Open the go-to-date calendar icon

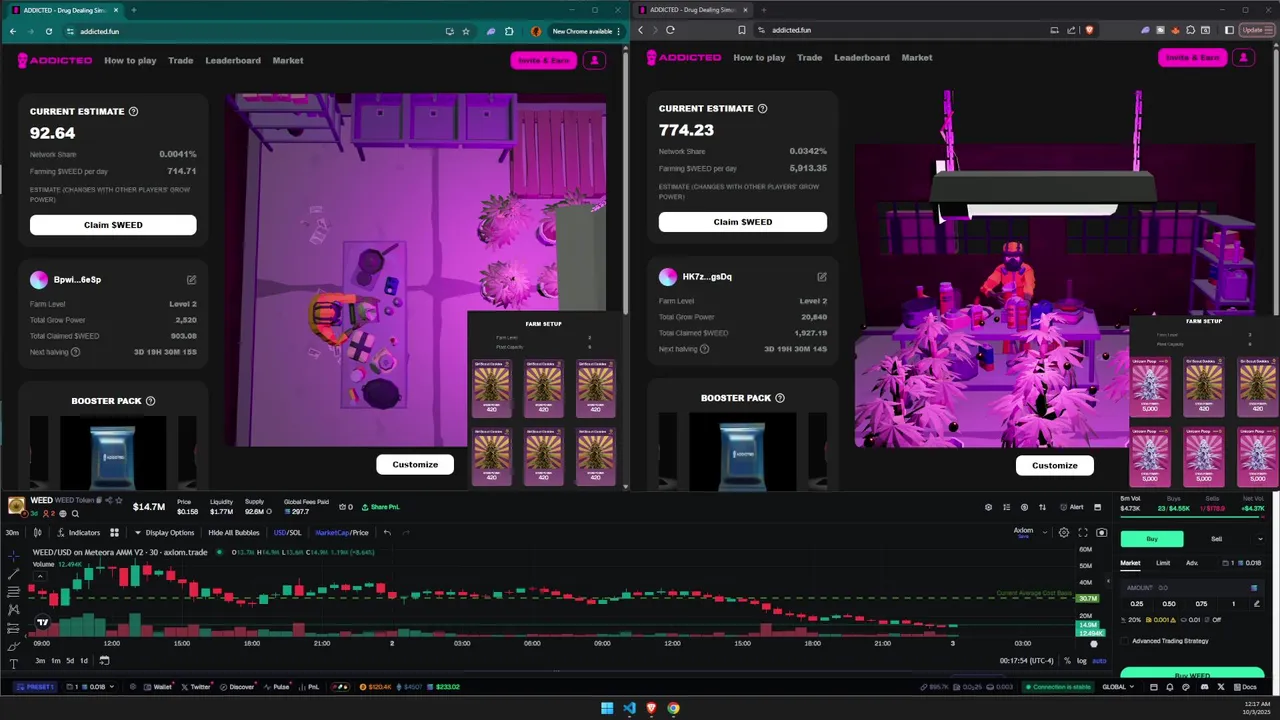point(104,660)
